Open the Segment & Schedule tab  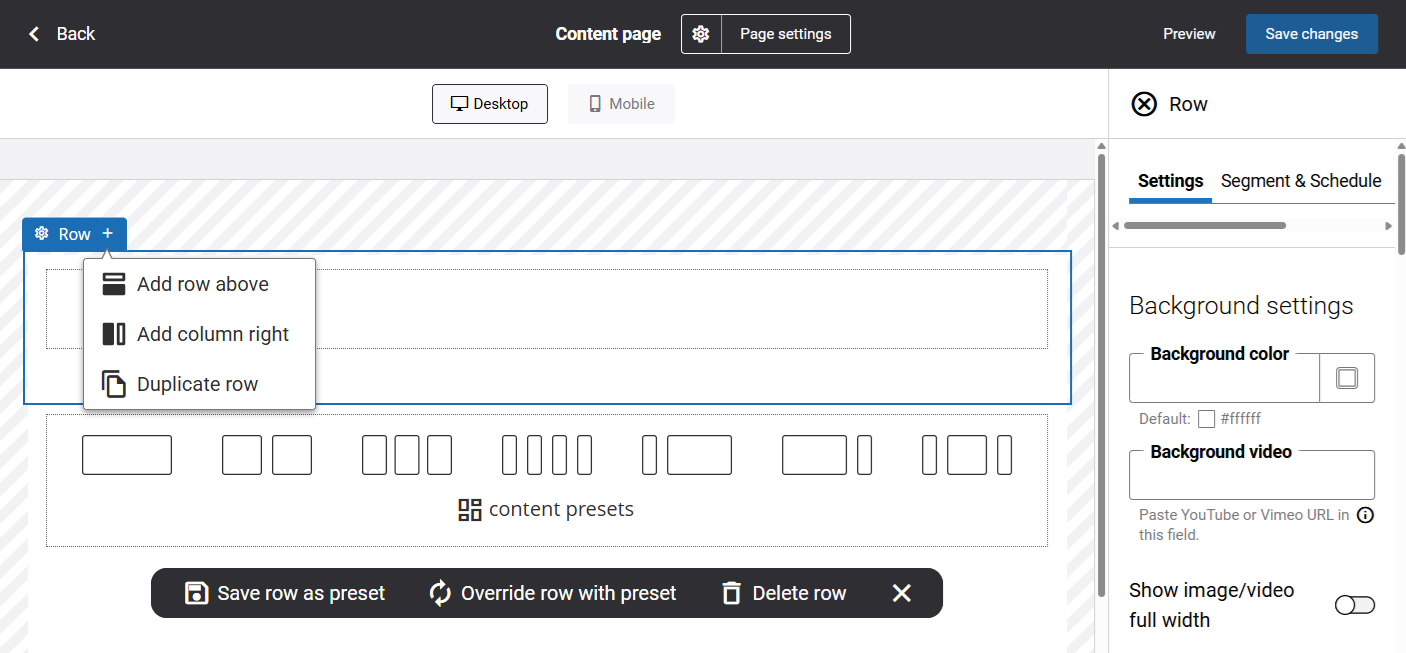[x=1300, y=181]
